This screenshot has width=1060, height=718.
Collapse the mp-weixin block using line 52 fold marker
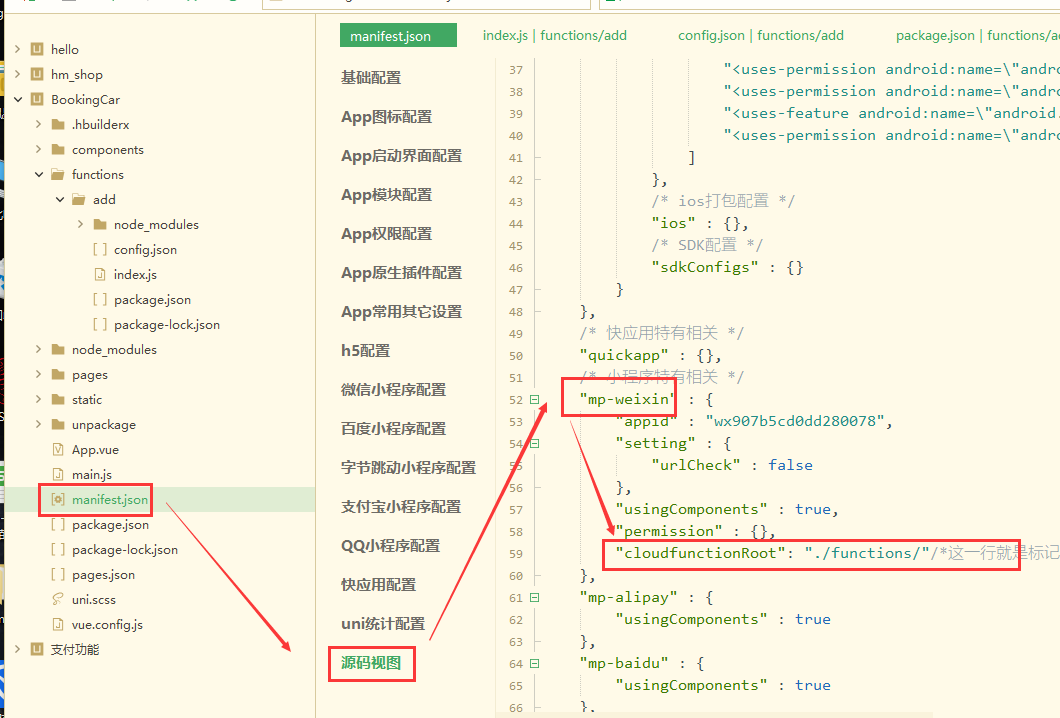[534, 398]
